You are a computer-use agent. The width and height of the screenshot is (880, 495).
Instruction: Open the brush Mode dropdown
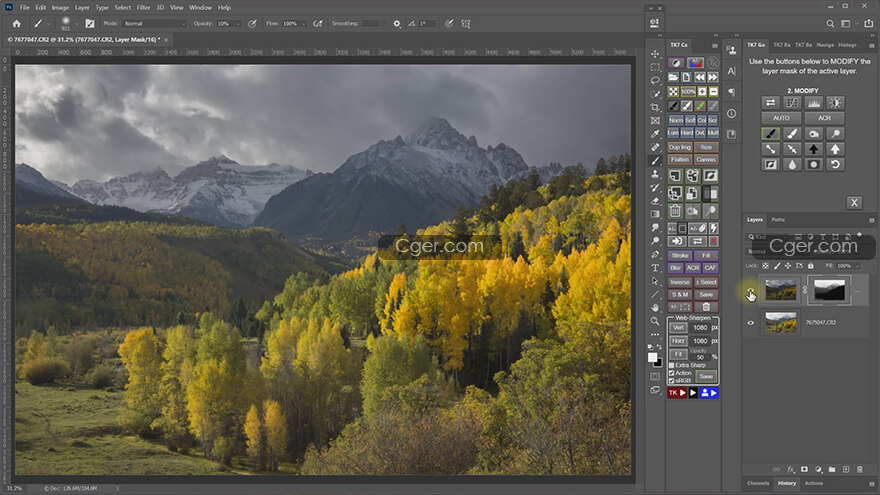click(x=154, y=24)
